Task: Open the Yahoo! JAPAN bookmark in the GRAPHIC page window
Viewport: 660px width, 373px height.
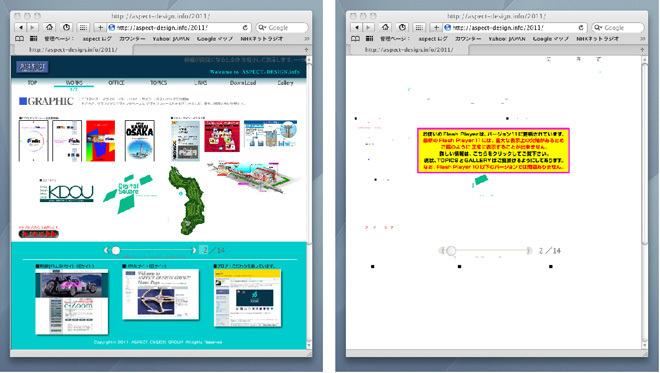Action: point(171,39)
